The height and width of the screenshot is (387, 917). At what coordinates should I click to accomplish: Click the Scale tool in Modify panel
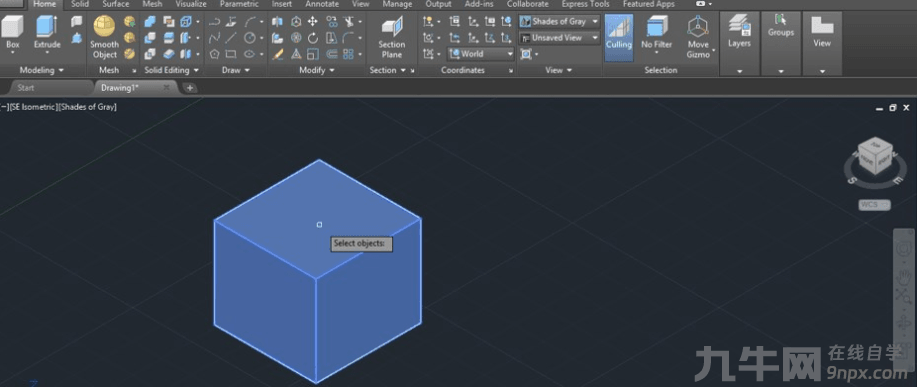[313, 54]
